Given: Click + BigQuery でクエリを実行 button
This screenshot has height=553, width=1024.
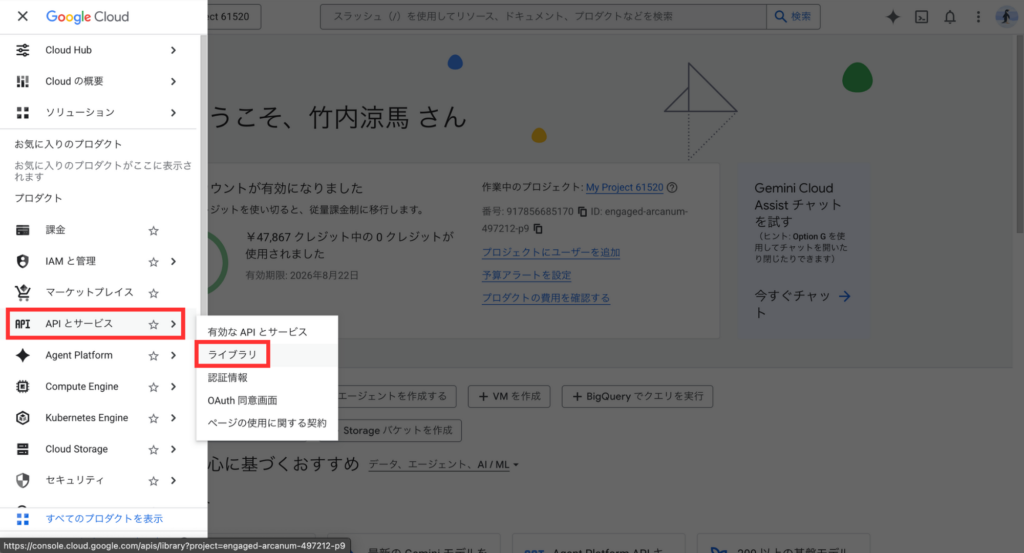Looking at the screenshot, I should click(637, 396).
